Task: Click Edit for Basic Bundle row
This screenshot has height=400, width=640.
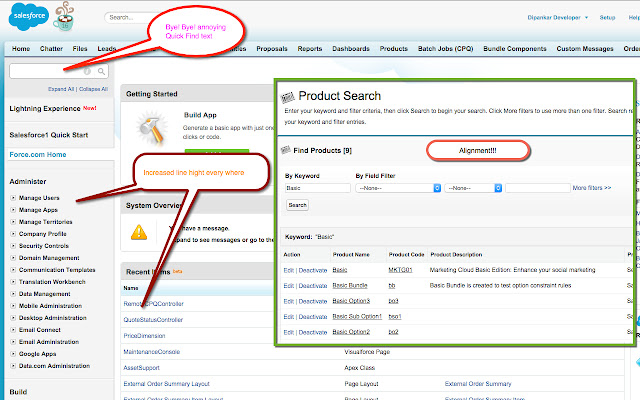Action: [x=288, y=286]
